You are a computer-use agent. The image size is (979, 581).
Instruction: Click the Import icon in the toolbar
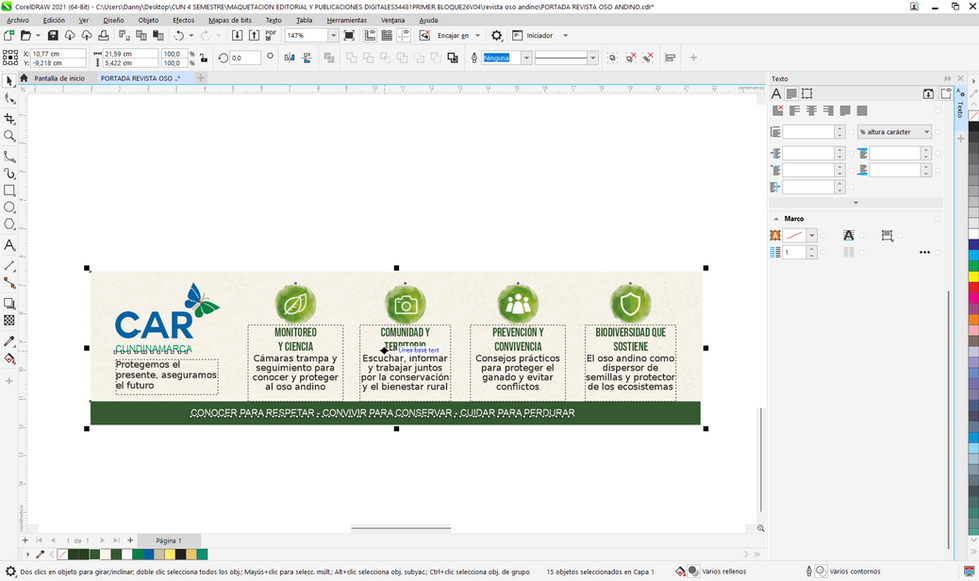[x=237, y=36]
